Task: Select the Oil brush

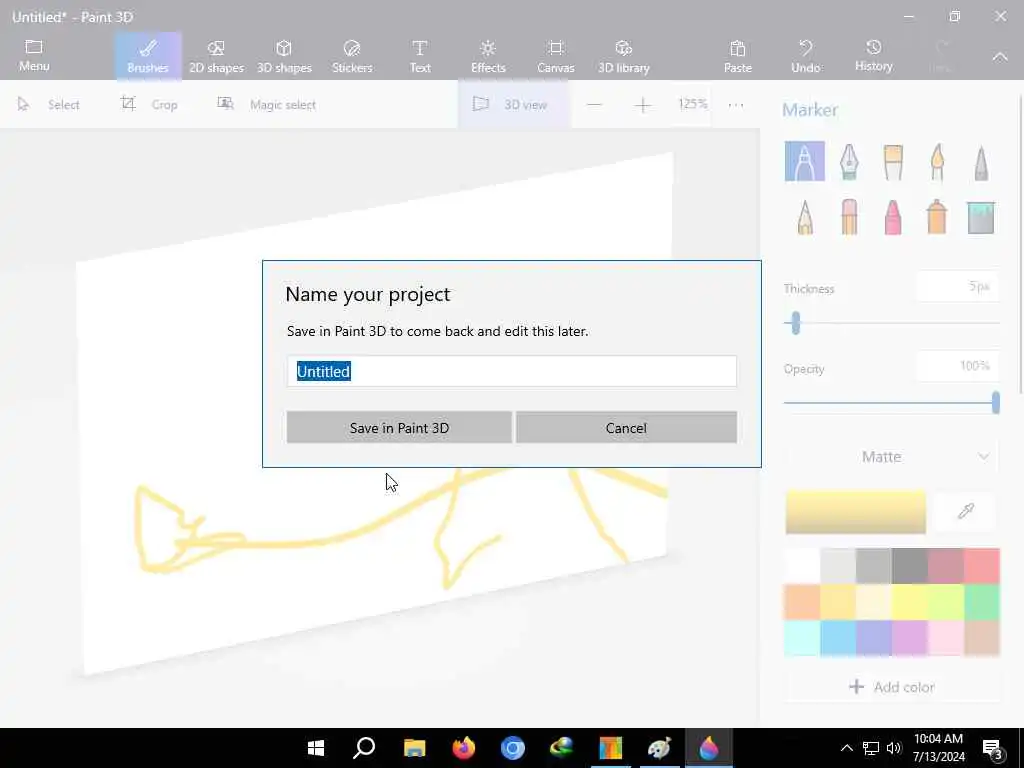Action: tap(893, 161)
